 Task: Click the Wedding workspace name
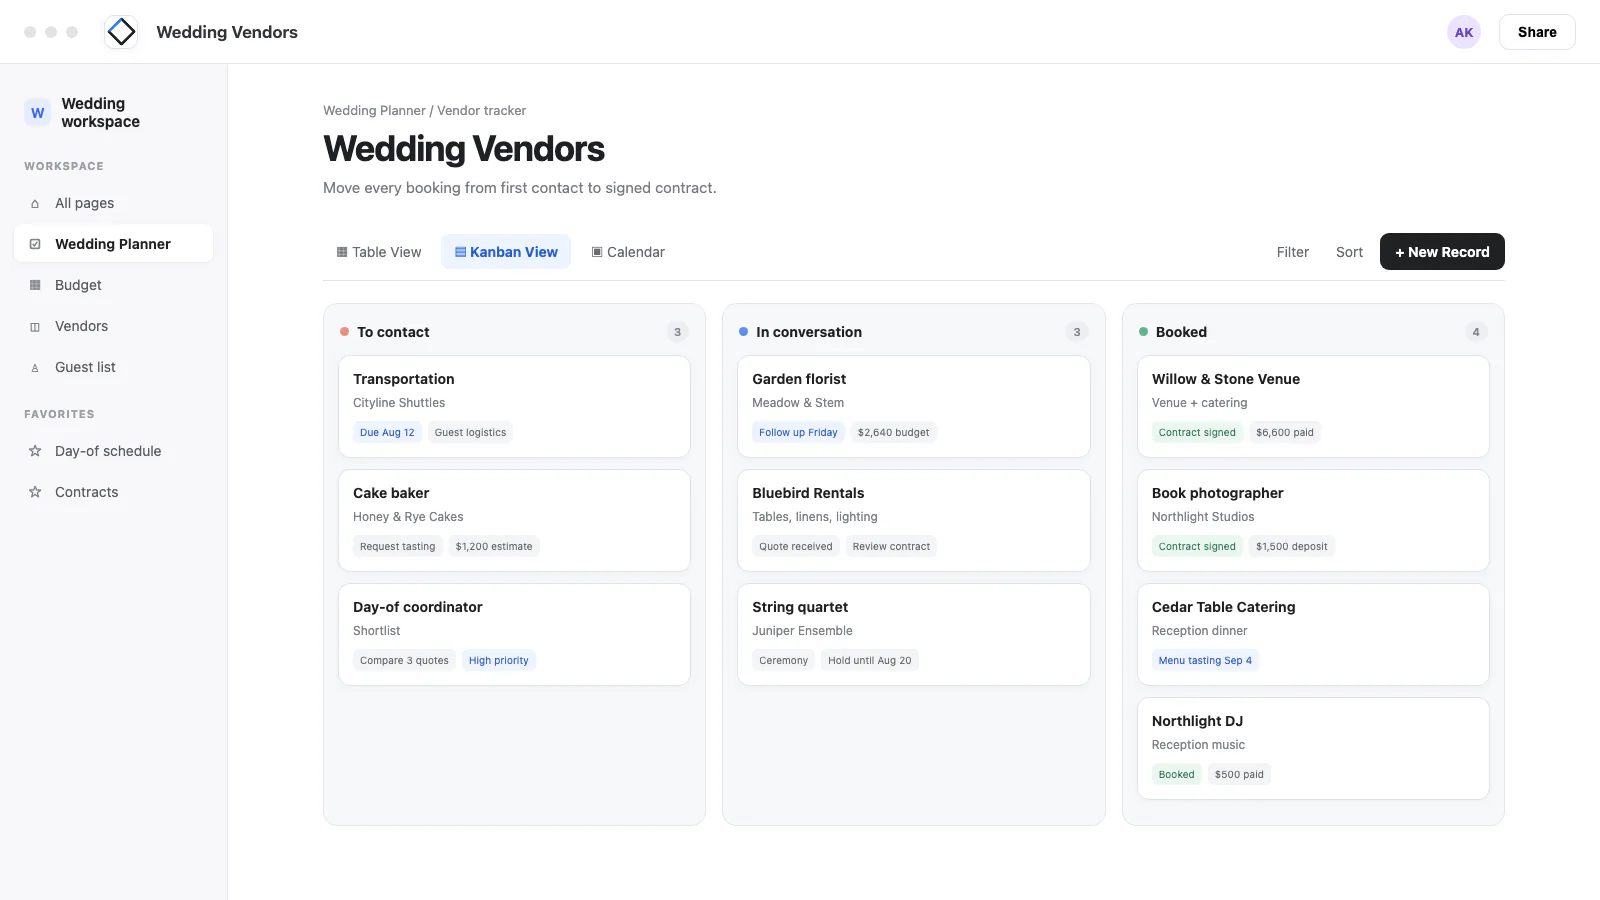[x=100, y=113]
